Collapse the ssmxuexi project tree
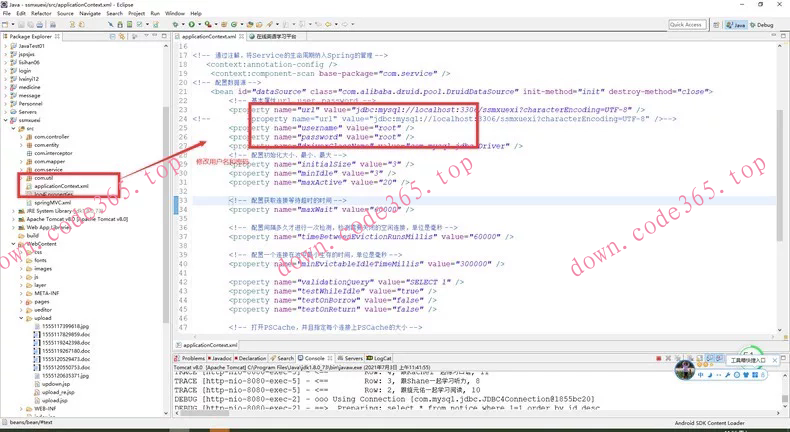790x432 pixels. pos(6,120)
